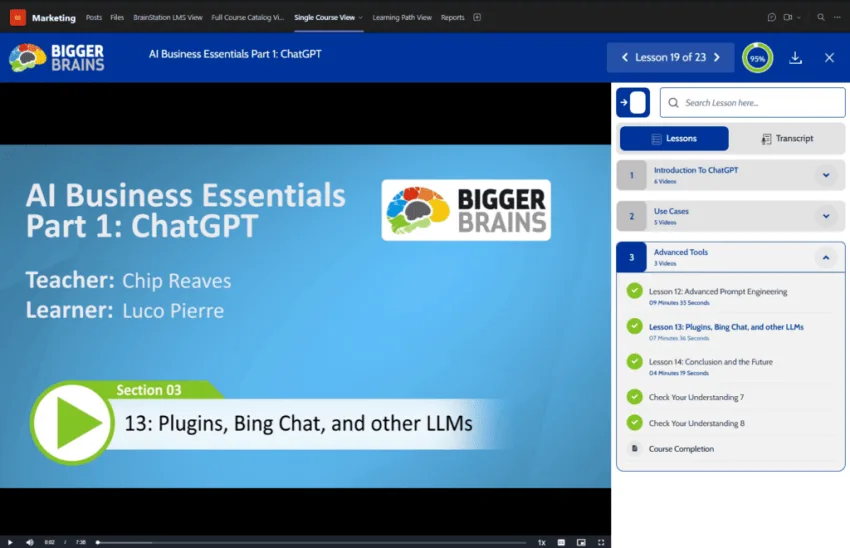Click the completed checkmark for Lesson 13
850x548 pixels.
634,326
